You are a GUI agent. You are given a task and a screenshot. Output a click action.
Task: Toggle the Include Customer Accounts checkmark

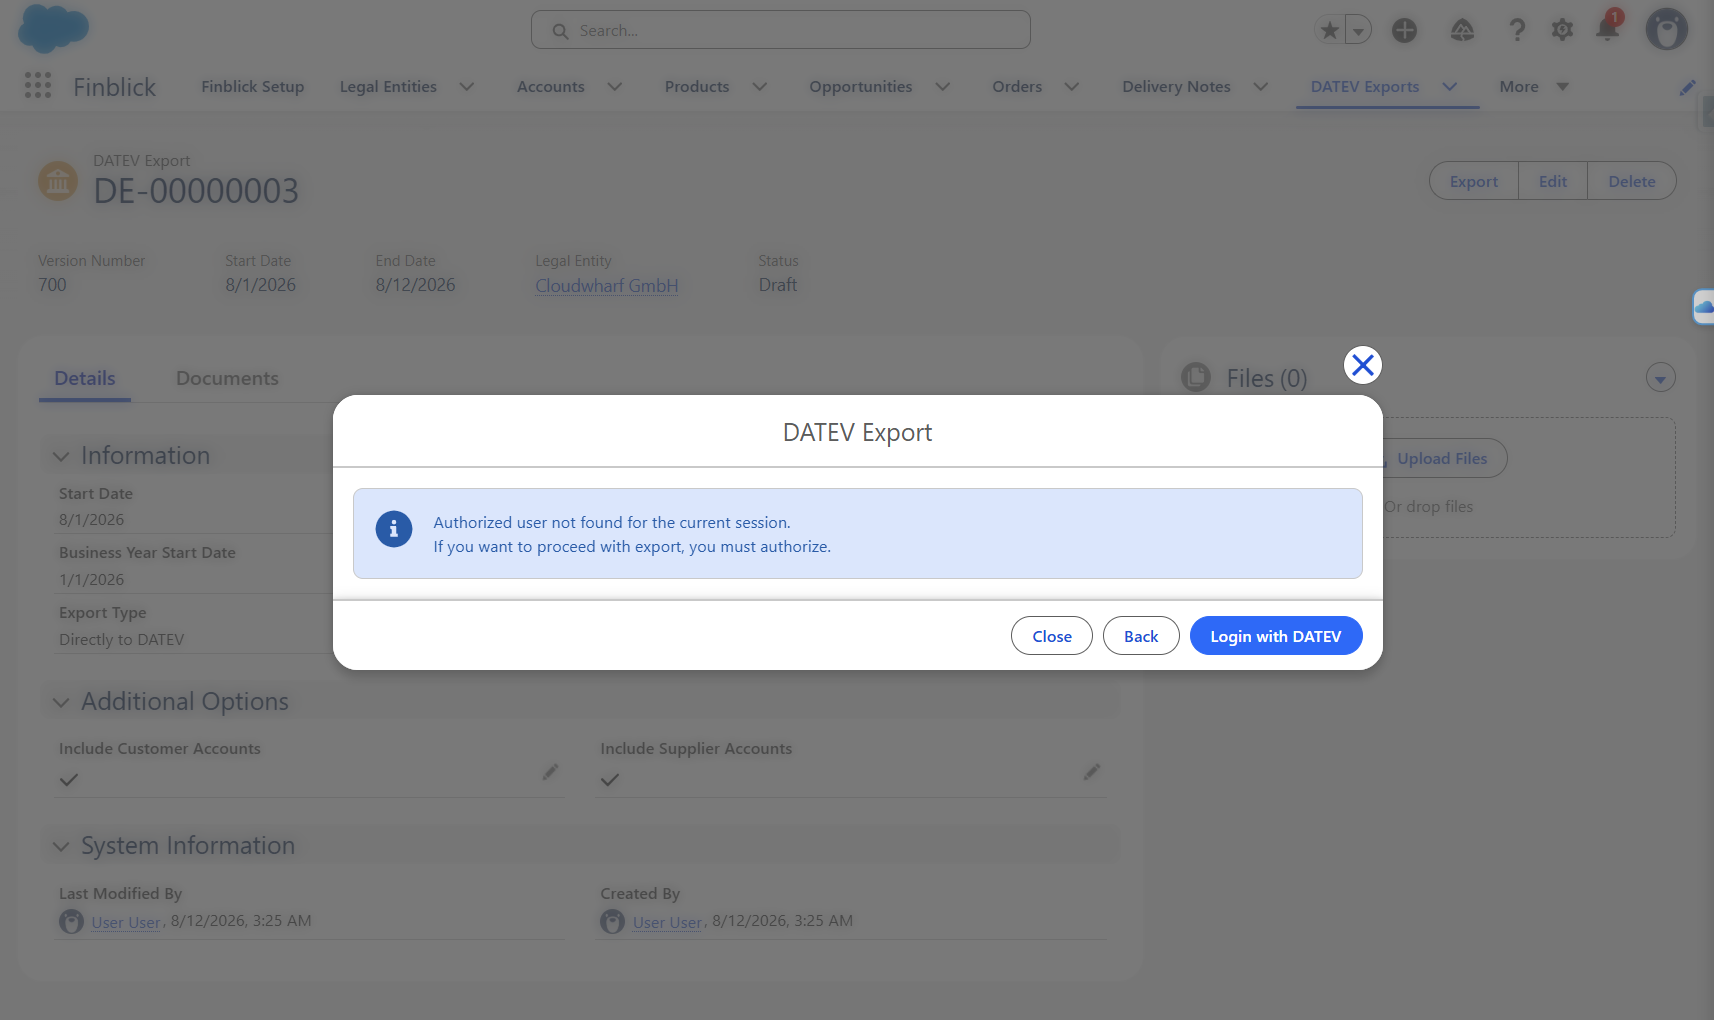pyautogui.click(x=69, y=780)
